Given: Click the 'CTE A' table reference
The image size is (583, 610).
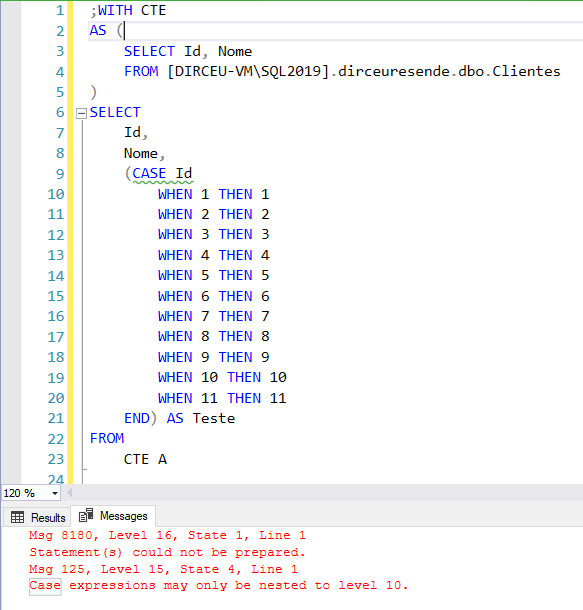Looking at the screenshot, I should [x=145, y=459].
